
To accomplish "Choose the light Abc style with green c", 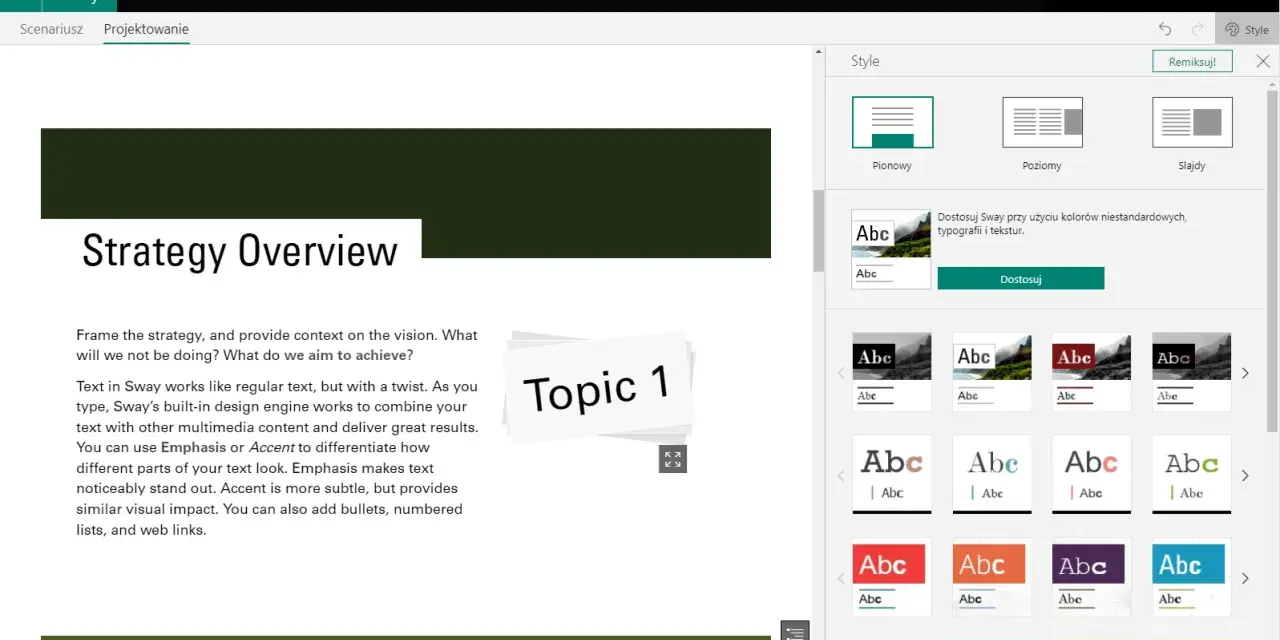I will tap(1192, 474).
